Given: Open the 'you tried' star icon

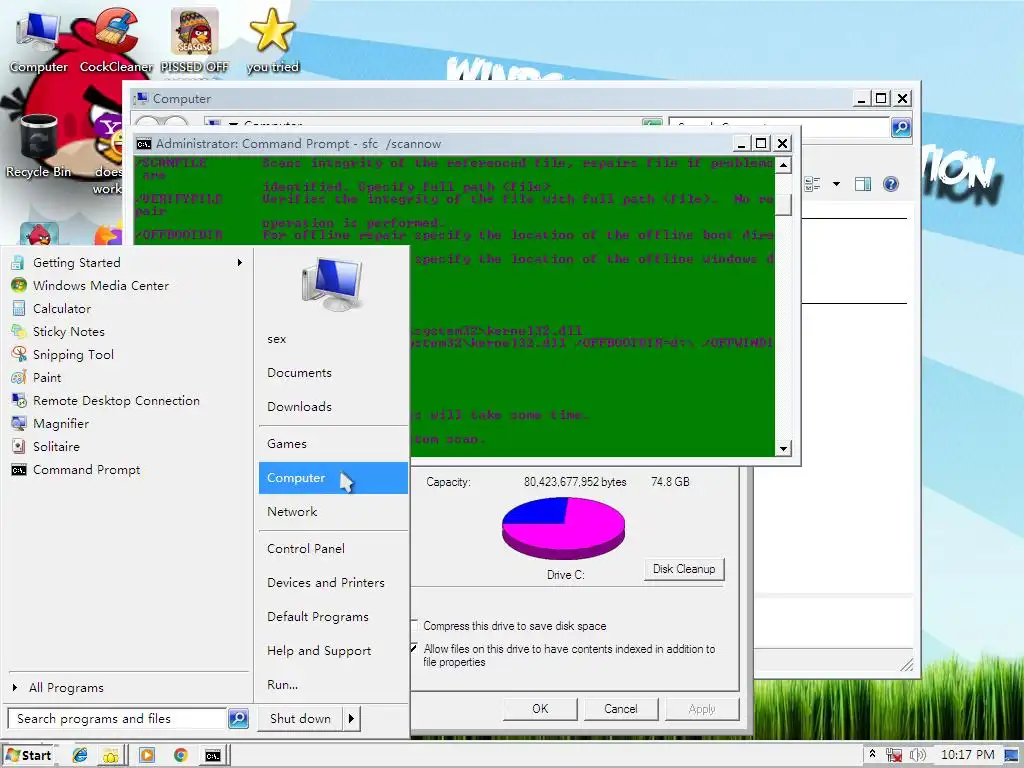Looking at the screenshot, I should [272, 40].
